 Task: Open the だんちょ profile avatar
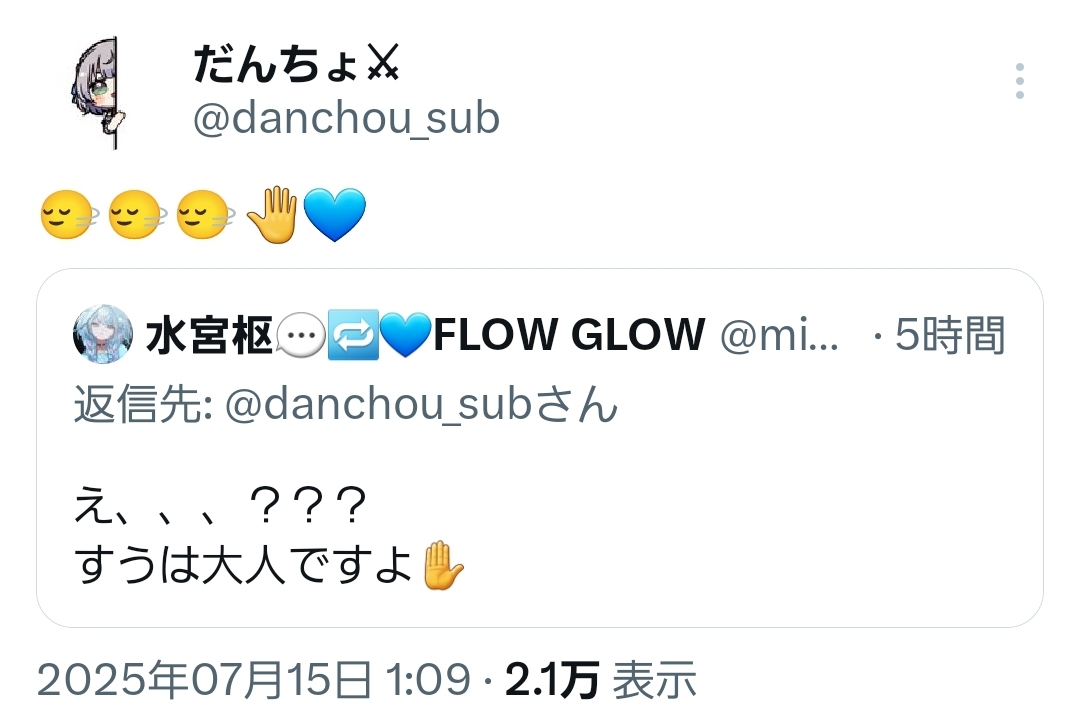[x=96, y=92]
